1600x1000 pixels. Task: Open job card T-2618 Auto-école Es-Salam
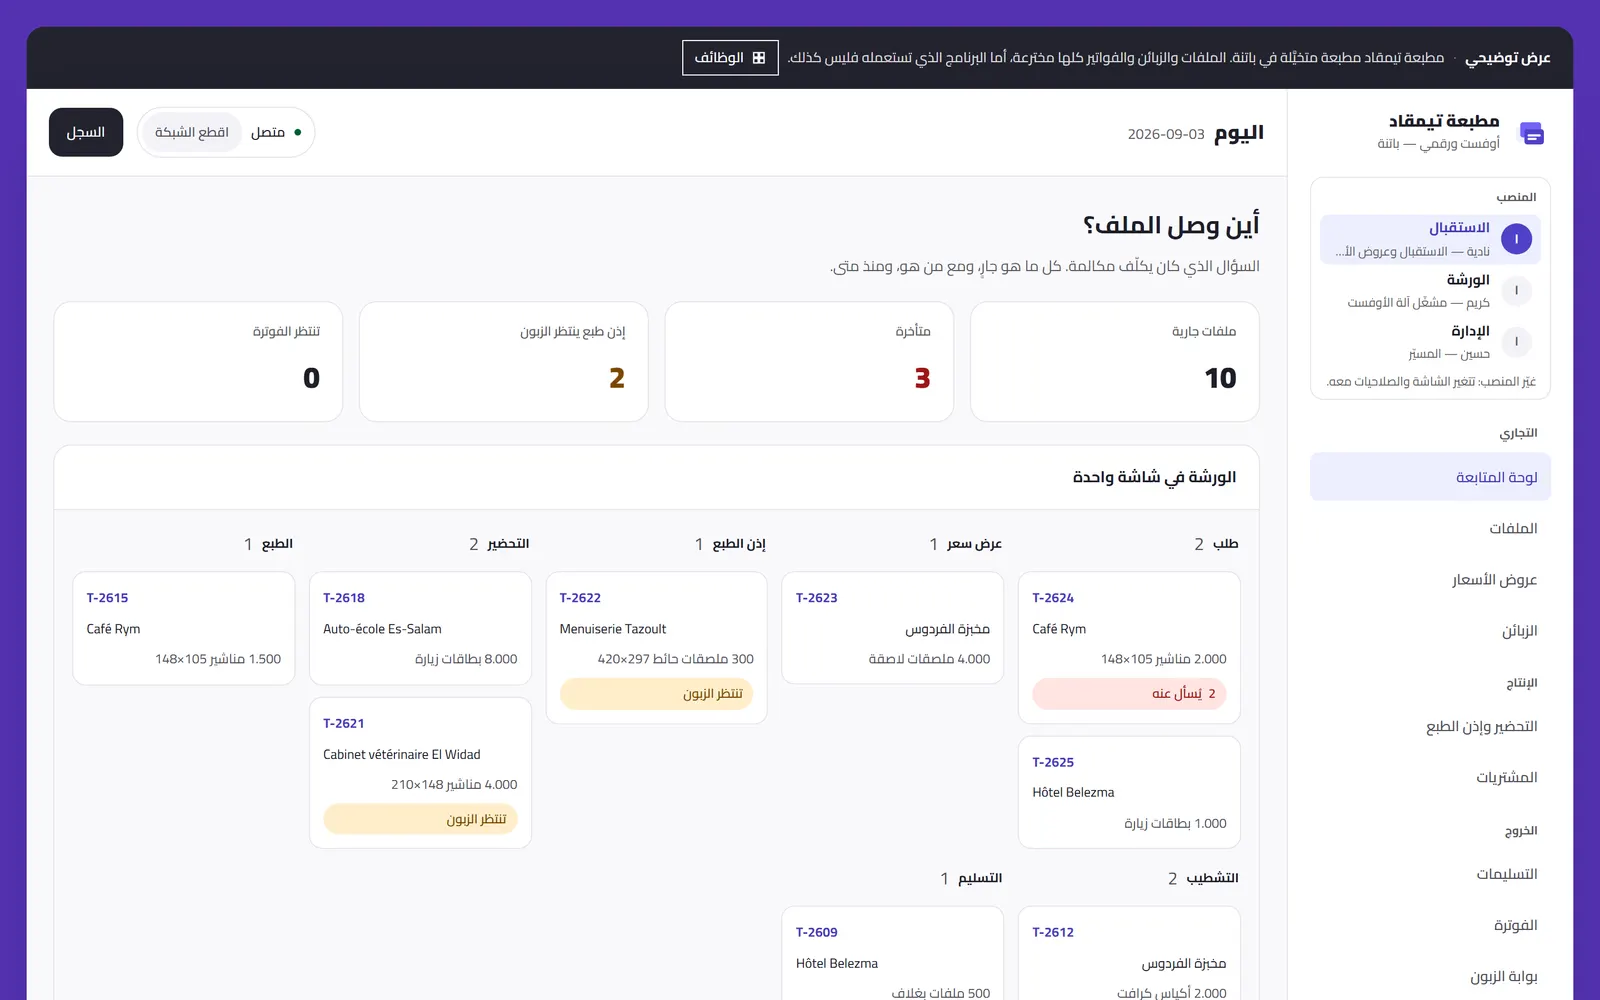point(420,628)
